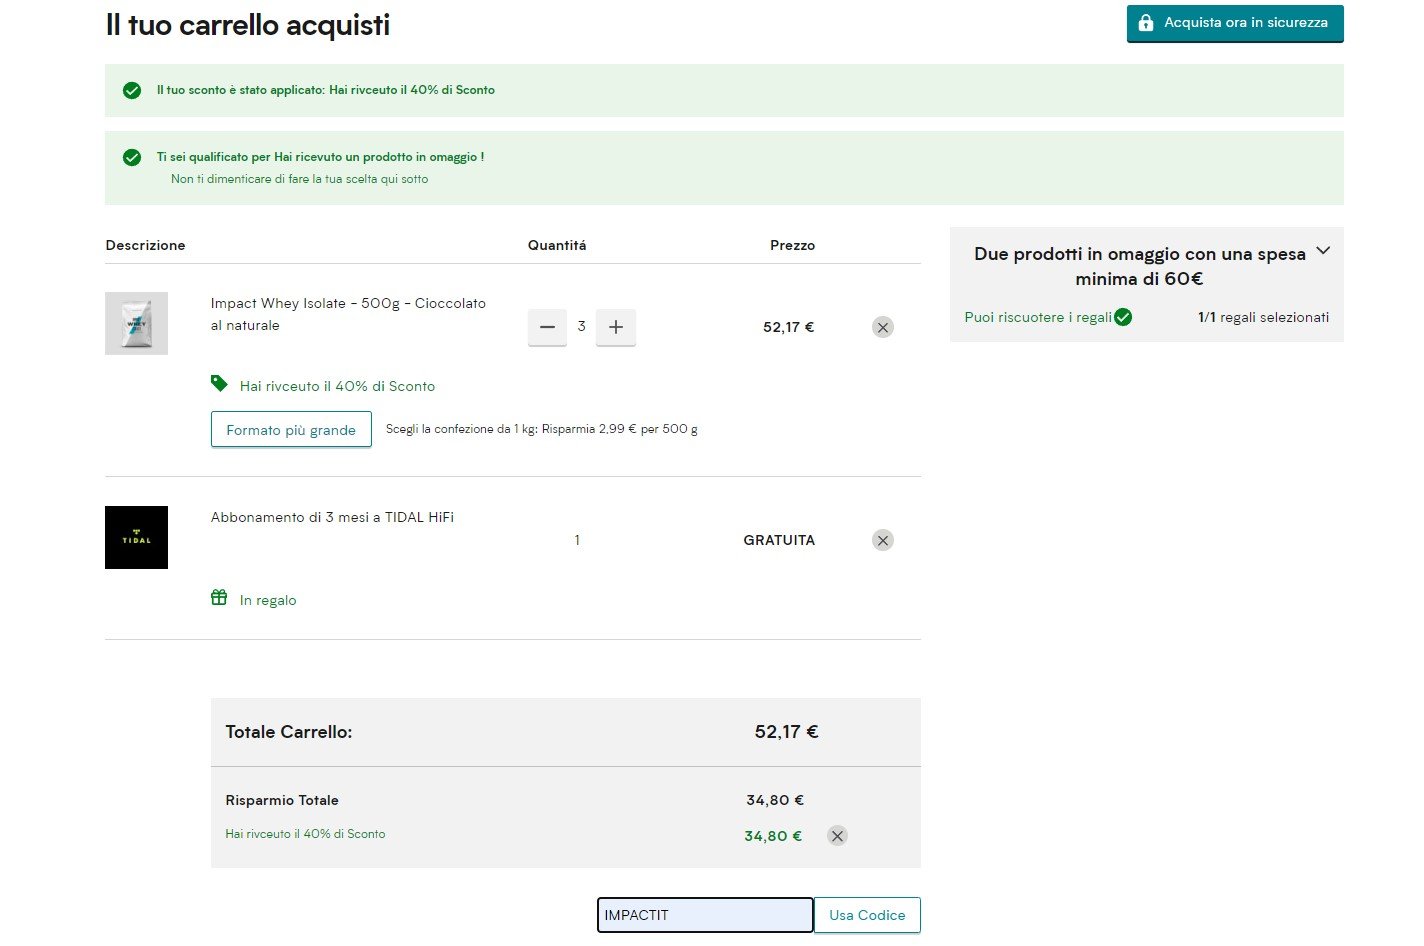
Task: Click the checkmark on free gift qualified banner
Action: tap(132, 157)
